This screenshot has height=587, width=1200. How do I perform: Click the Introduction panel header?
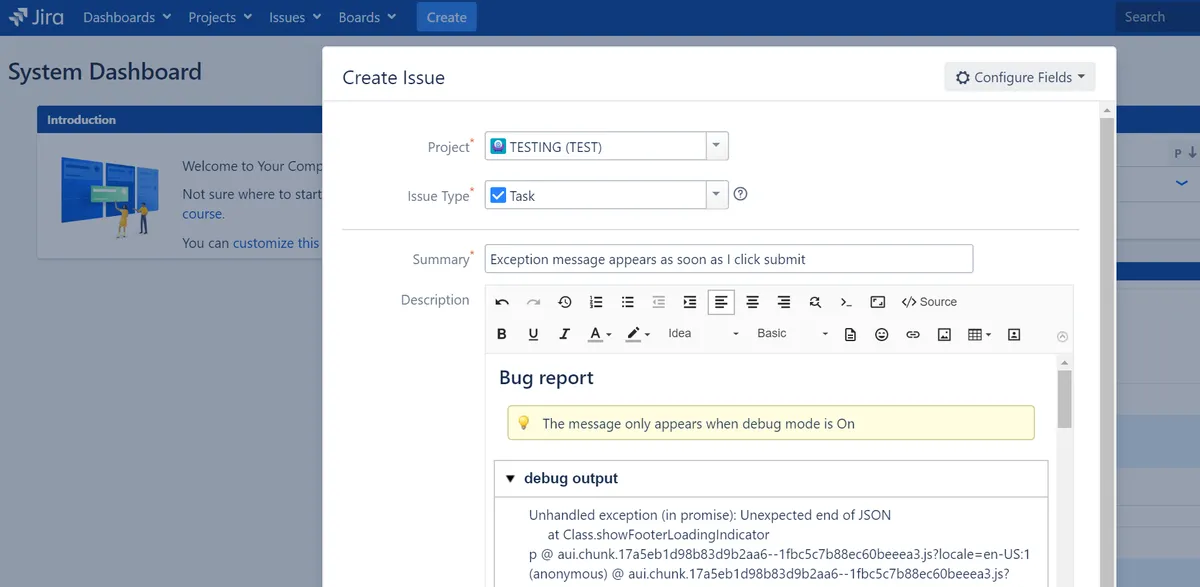(x=180, y=120)
